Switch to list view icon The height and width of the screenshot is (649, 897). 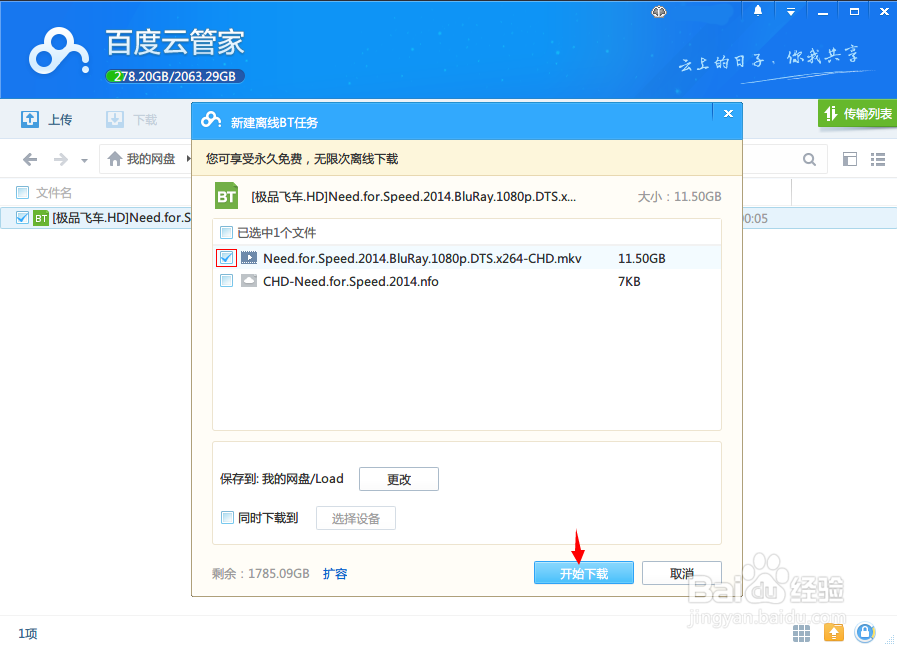coord(878,159)
